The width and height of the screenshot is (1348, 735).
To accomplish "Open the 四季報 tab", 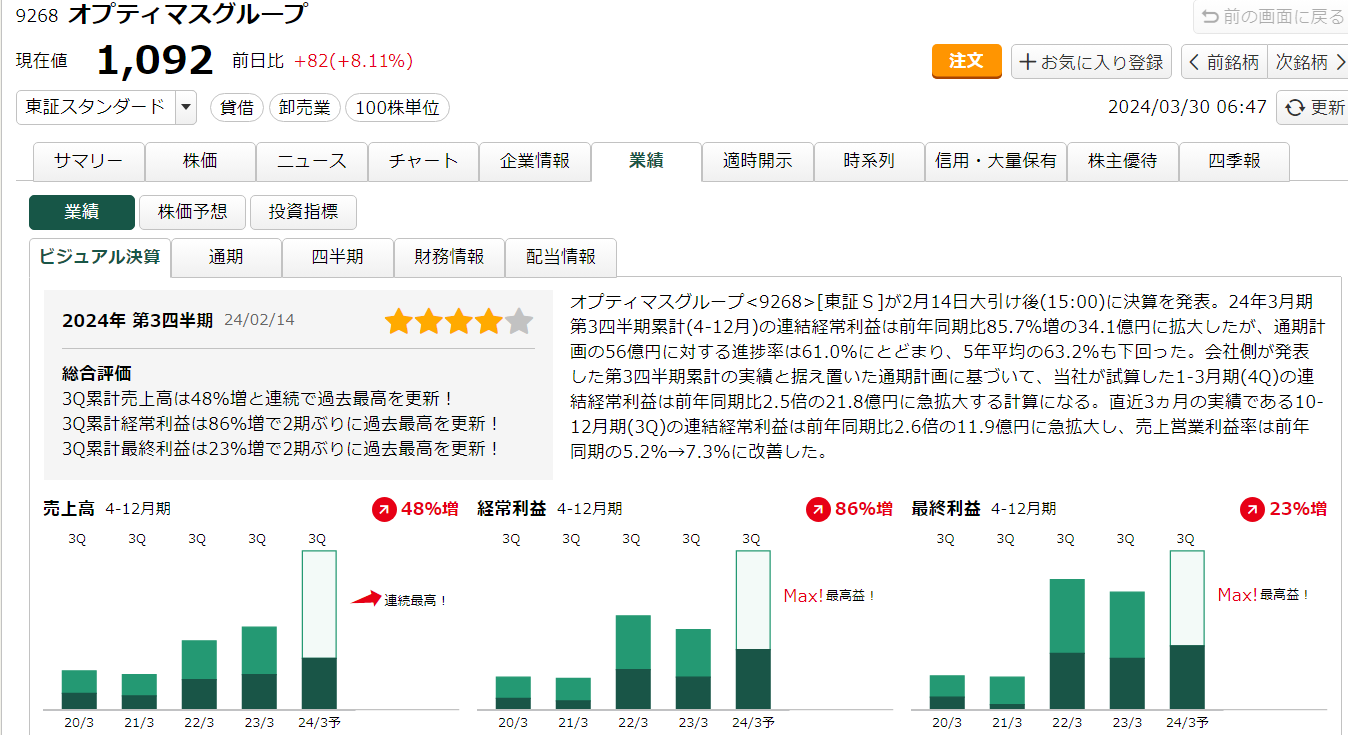I will [x=1234, y=161].
